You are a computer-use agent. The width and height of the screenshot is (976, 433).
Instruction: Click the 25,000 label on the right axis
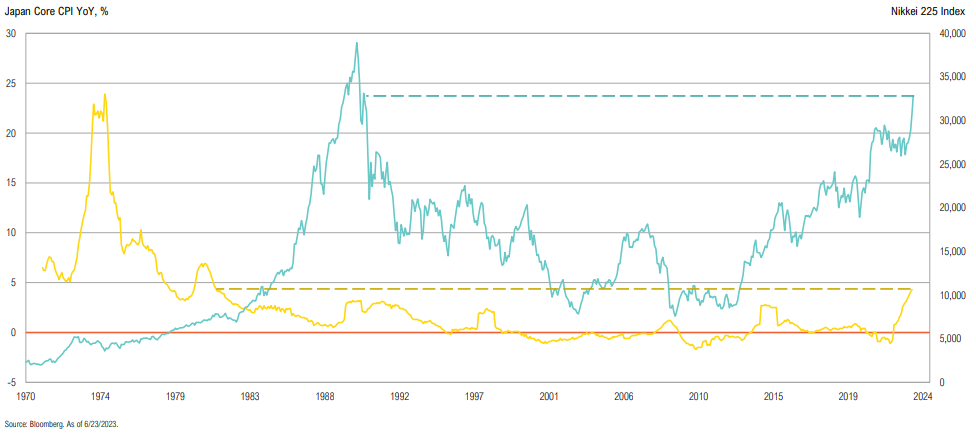coord(948,164)
